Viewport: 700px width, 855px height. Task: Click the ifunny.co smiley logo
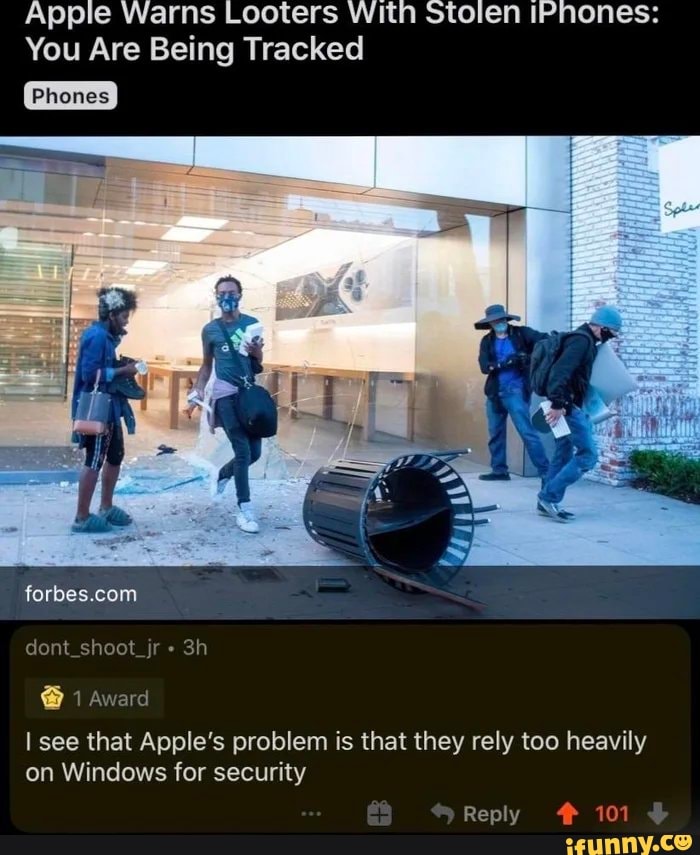tap(683, 845)
